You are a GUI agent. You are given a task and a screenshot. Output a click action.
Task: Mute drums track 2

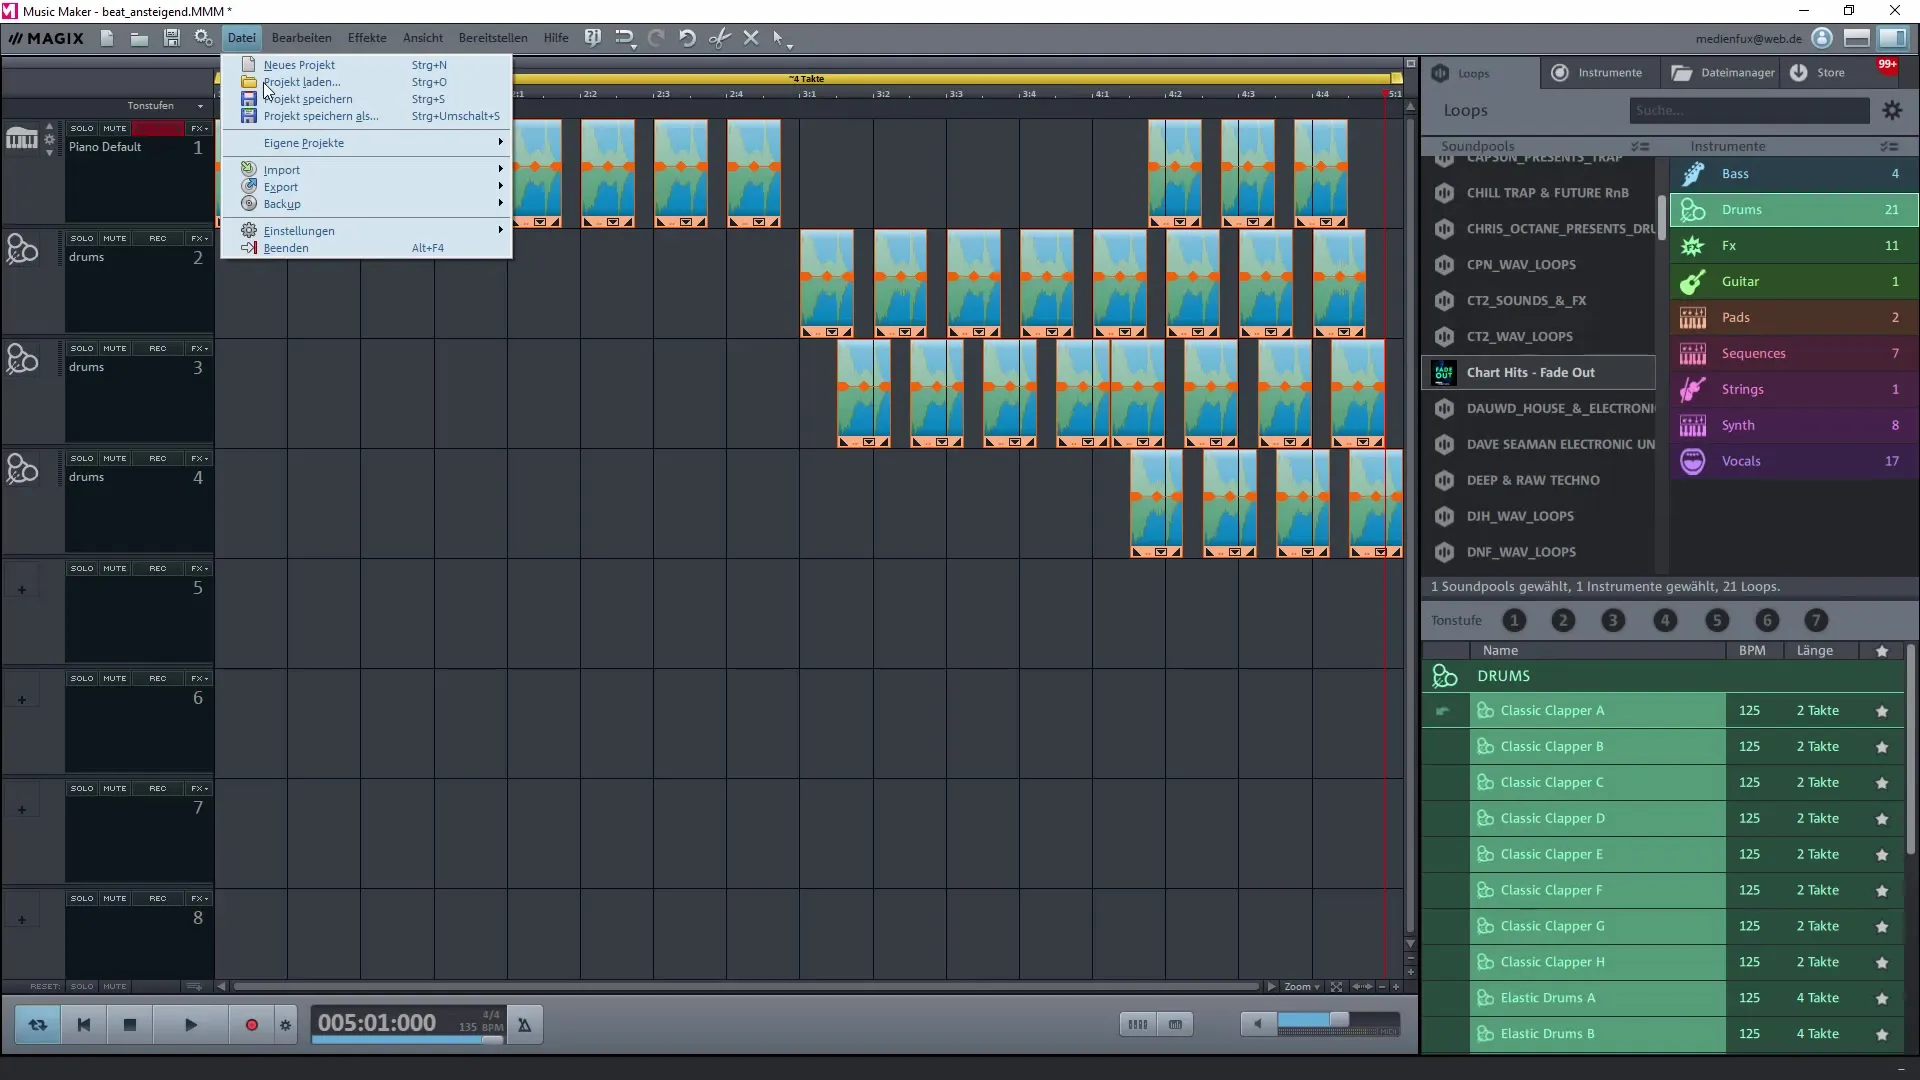pos(115,239)
